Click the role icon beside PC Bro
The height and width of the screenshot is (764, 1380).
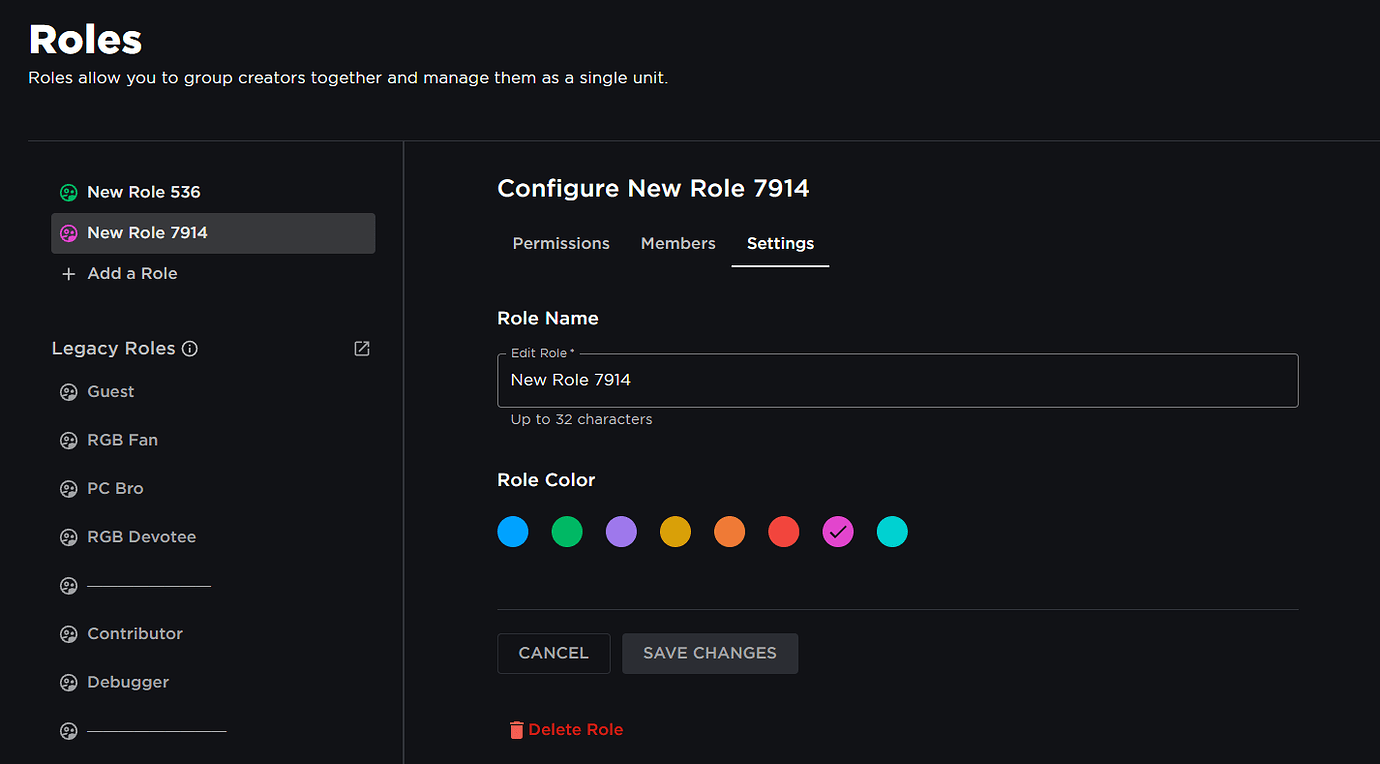tap(69, 489)
